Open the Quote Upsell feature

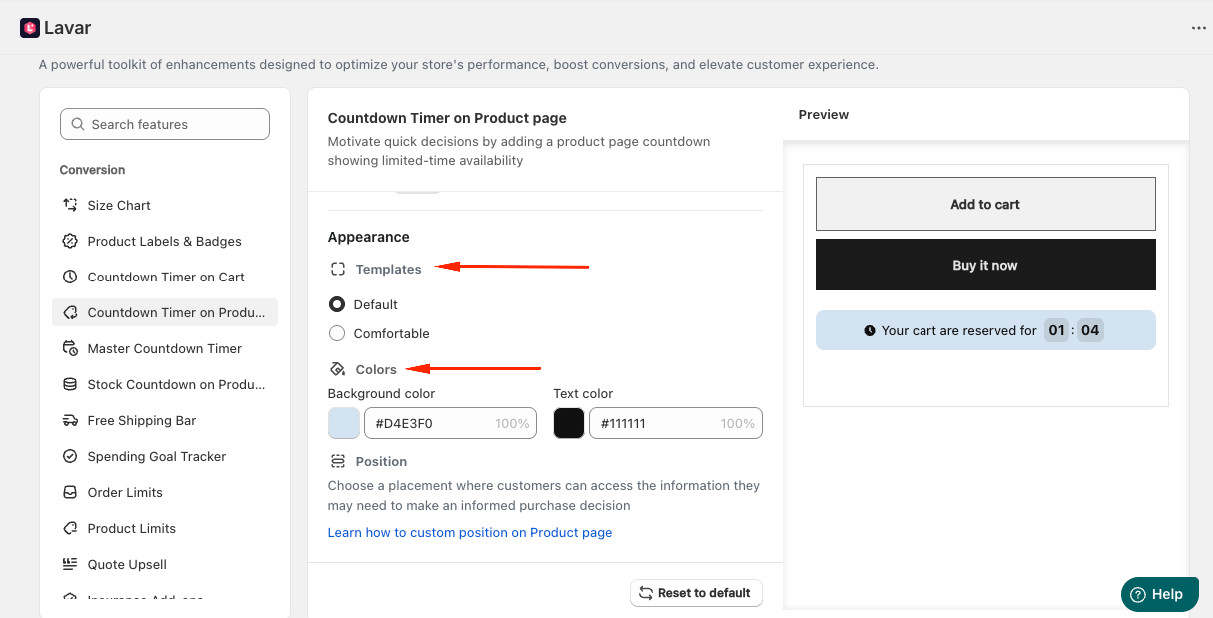click(127, 565)
